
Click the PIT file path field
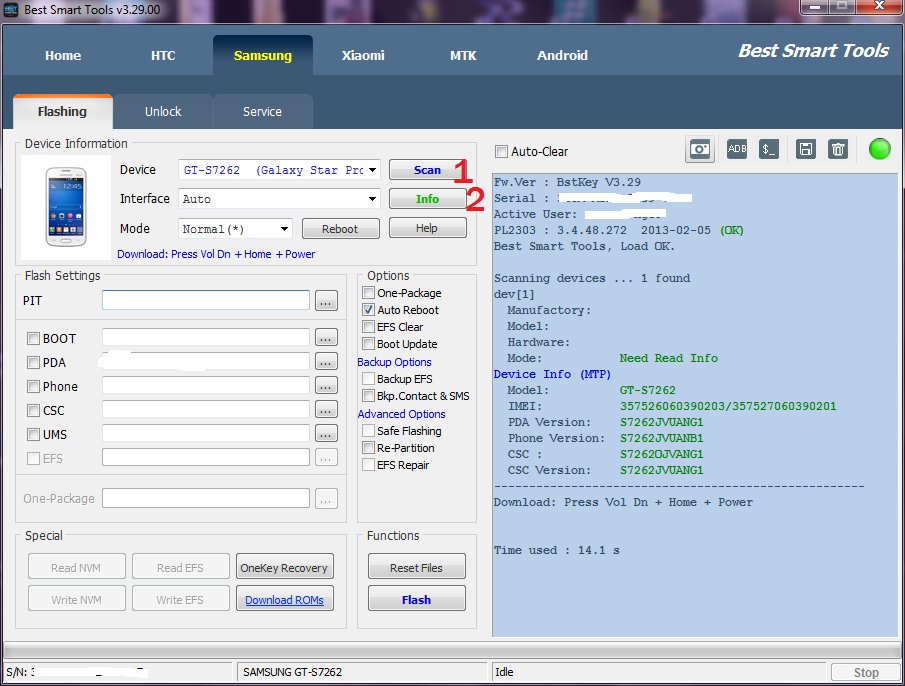click(206, 300)
